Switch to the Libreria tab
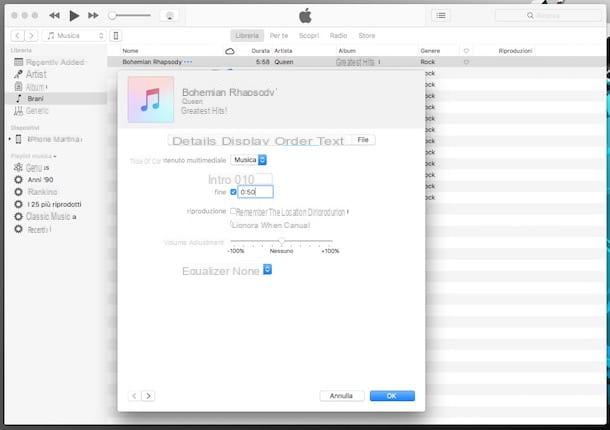The height and width of the screenshot is (430, 610). (x=247, y=36)
